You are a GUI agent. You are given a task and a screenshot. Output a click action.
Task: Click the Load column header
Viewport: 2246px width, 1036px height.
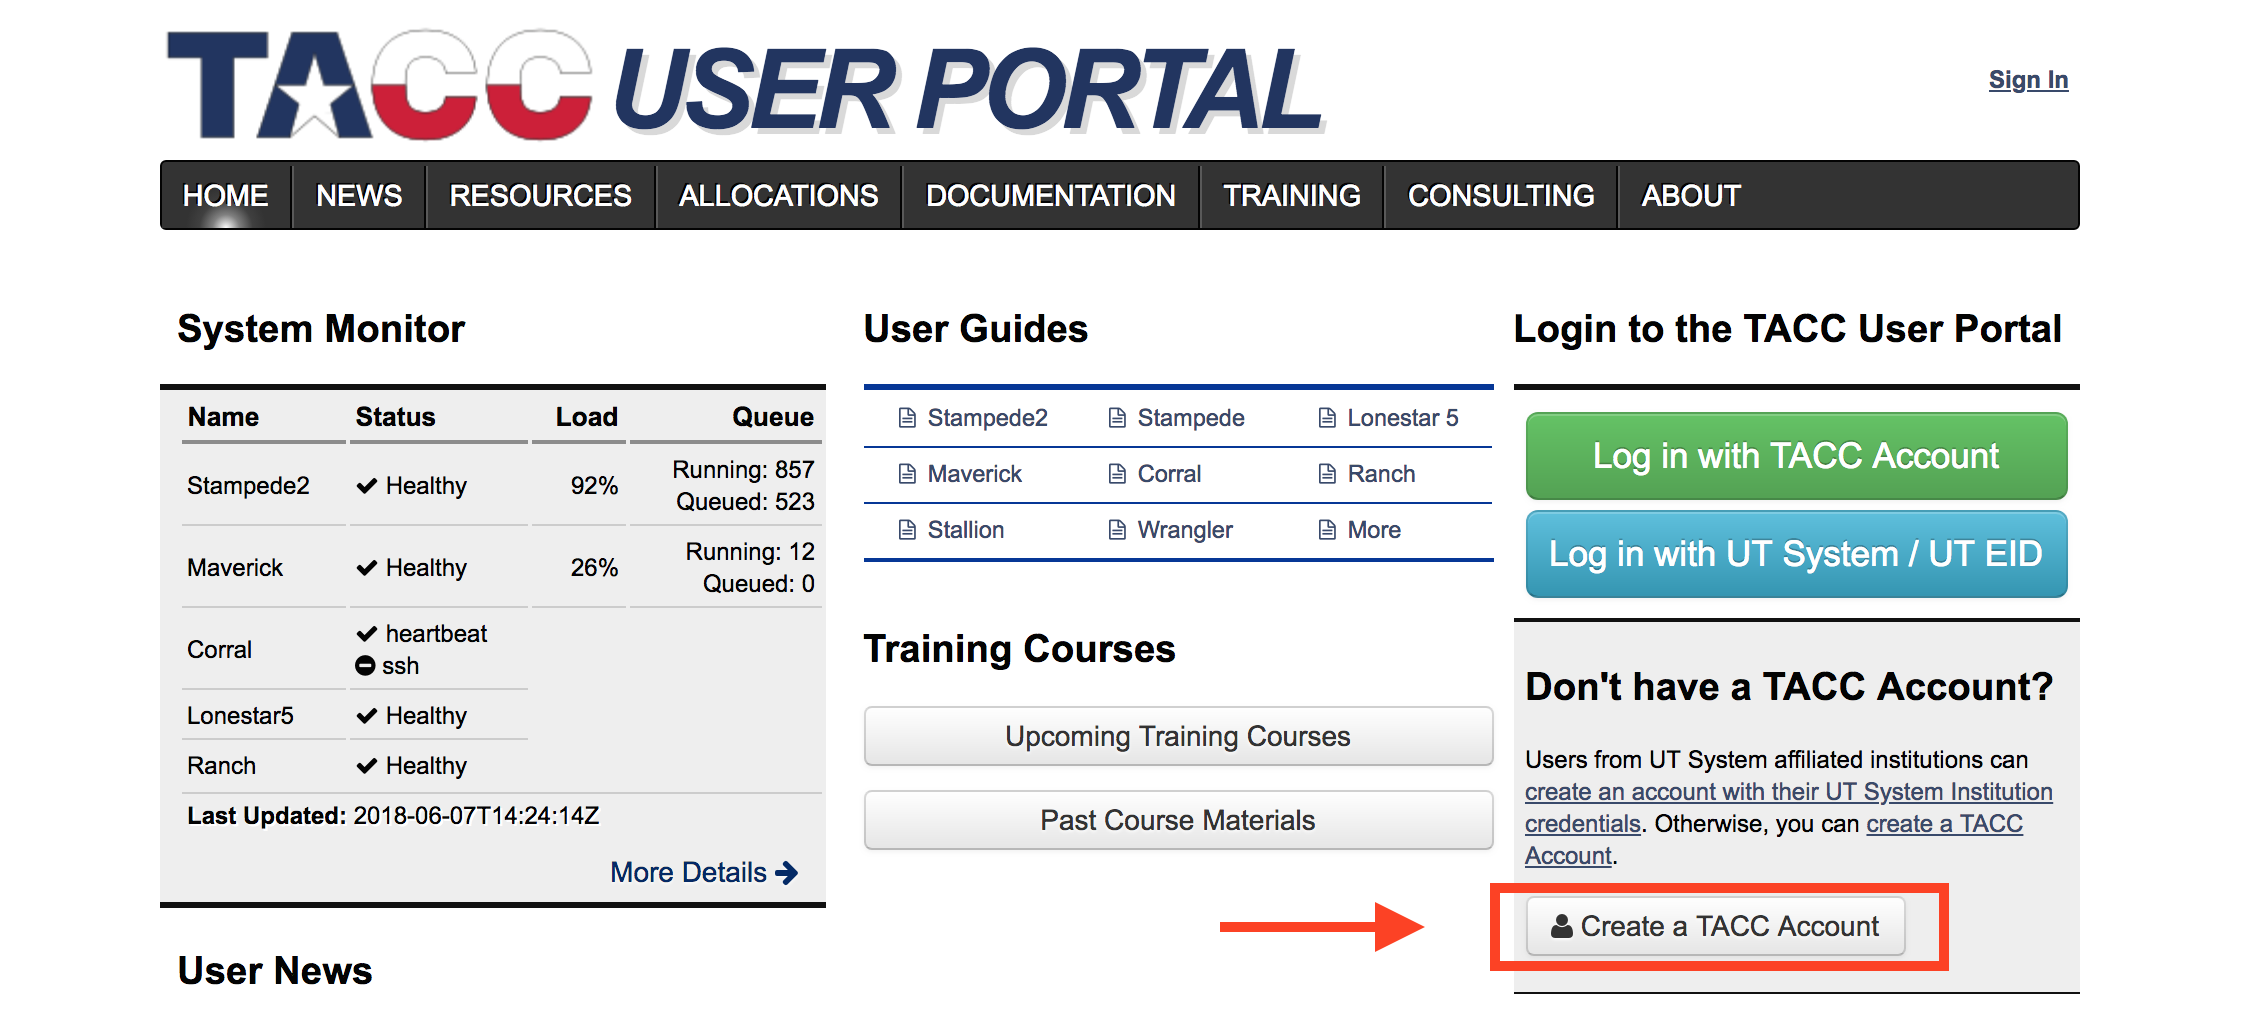pyautogui.click(x=587, y=417)
